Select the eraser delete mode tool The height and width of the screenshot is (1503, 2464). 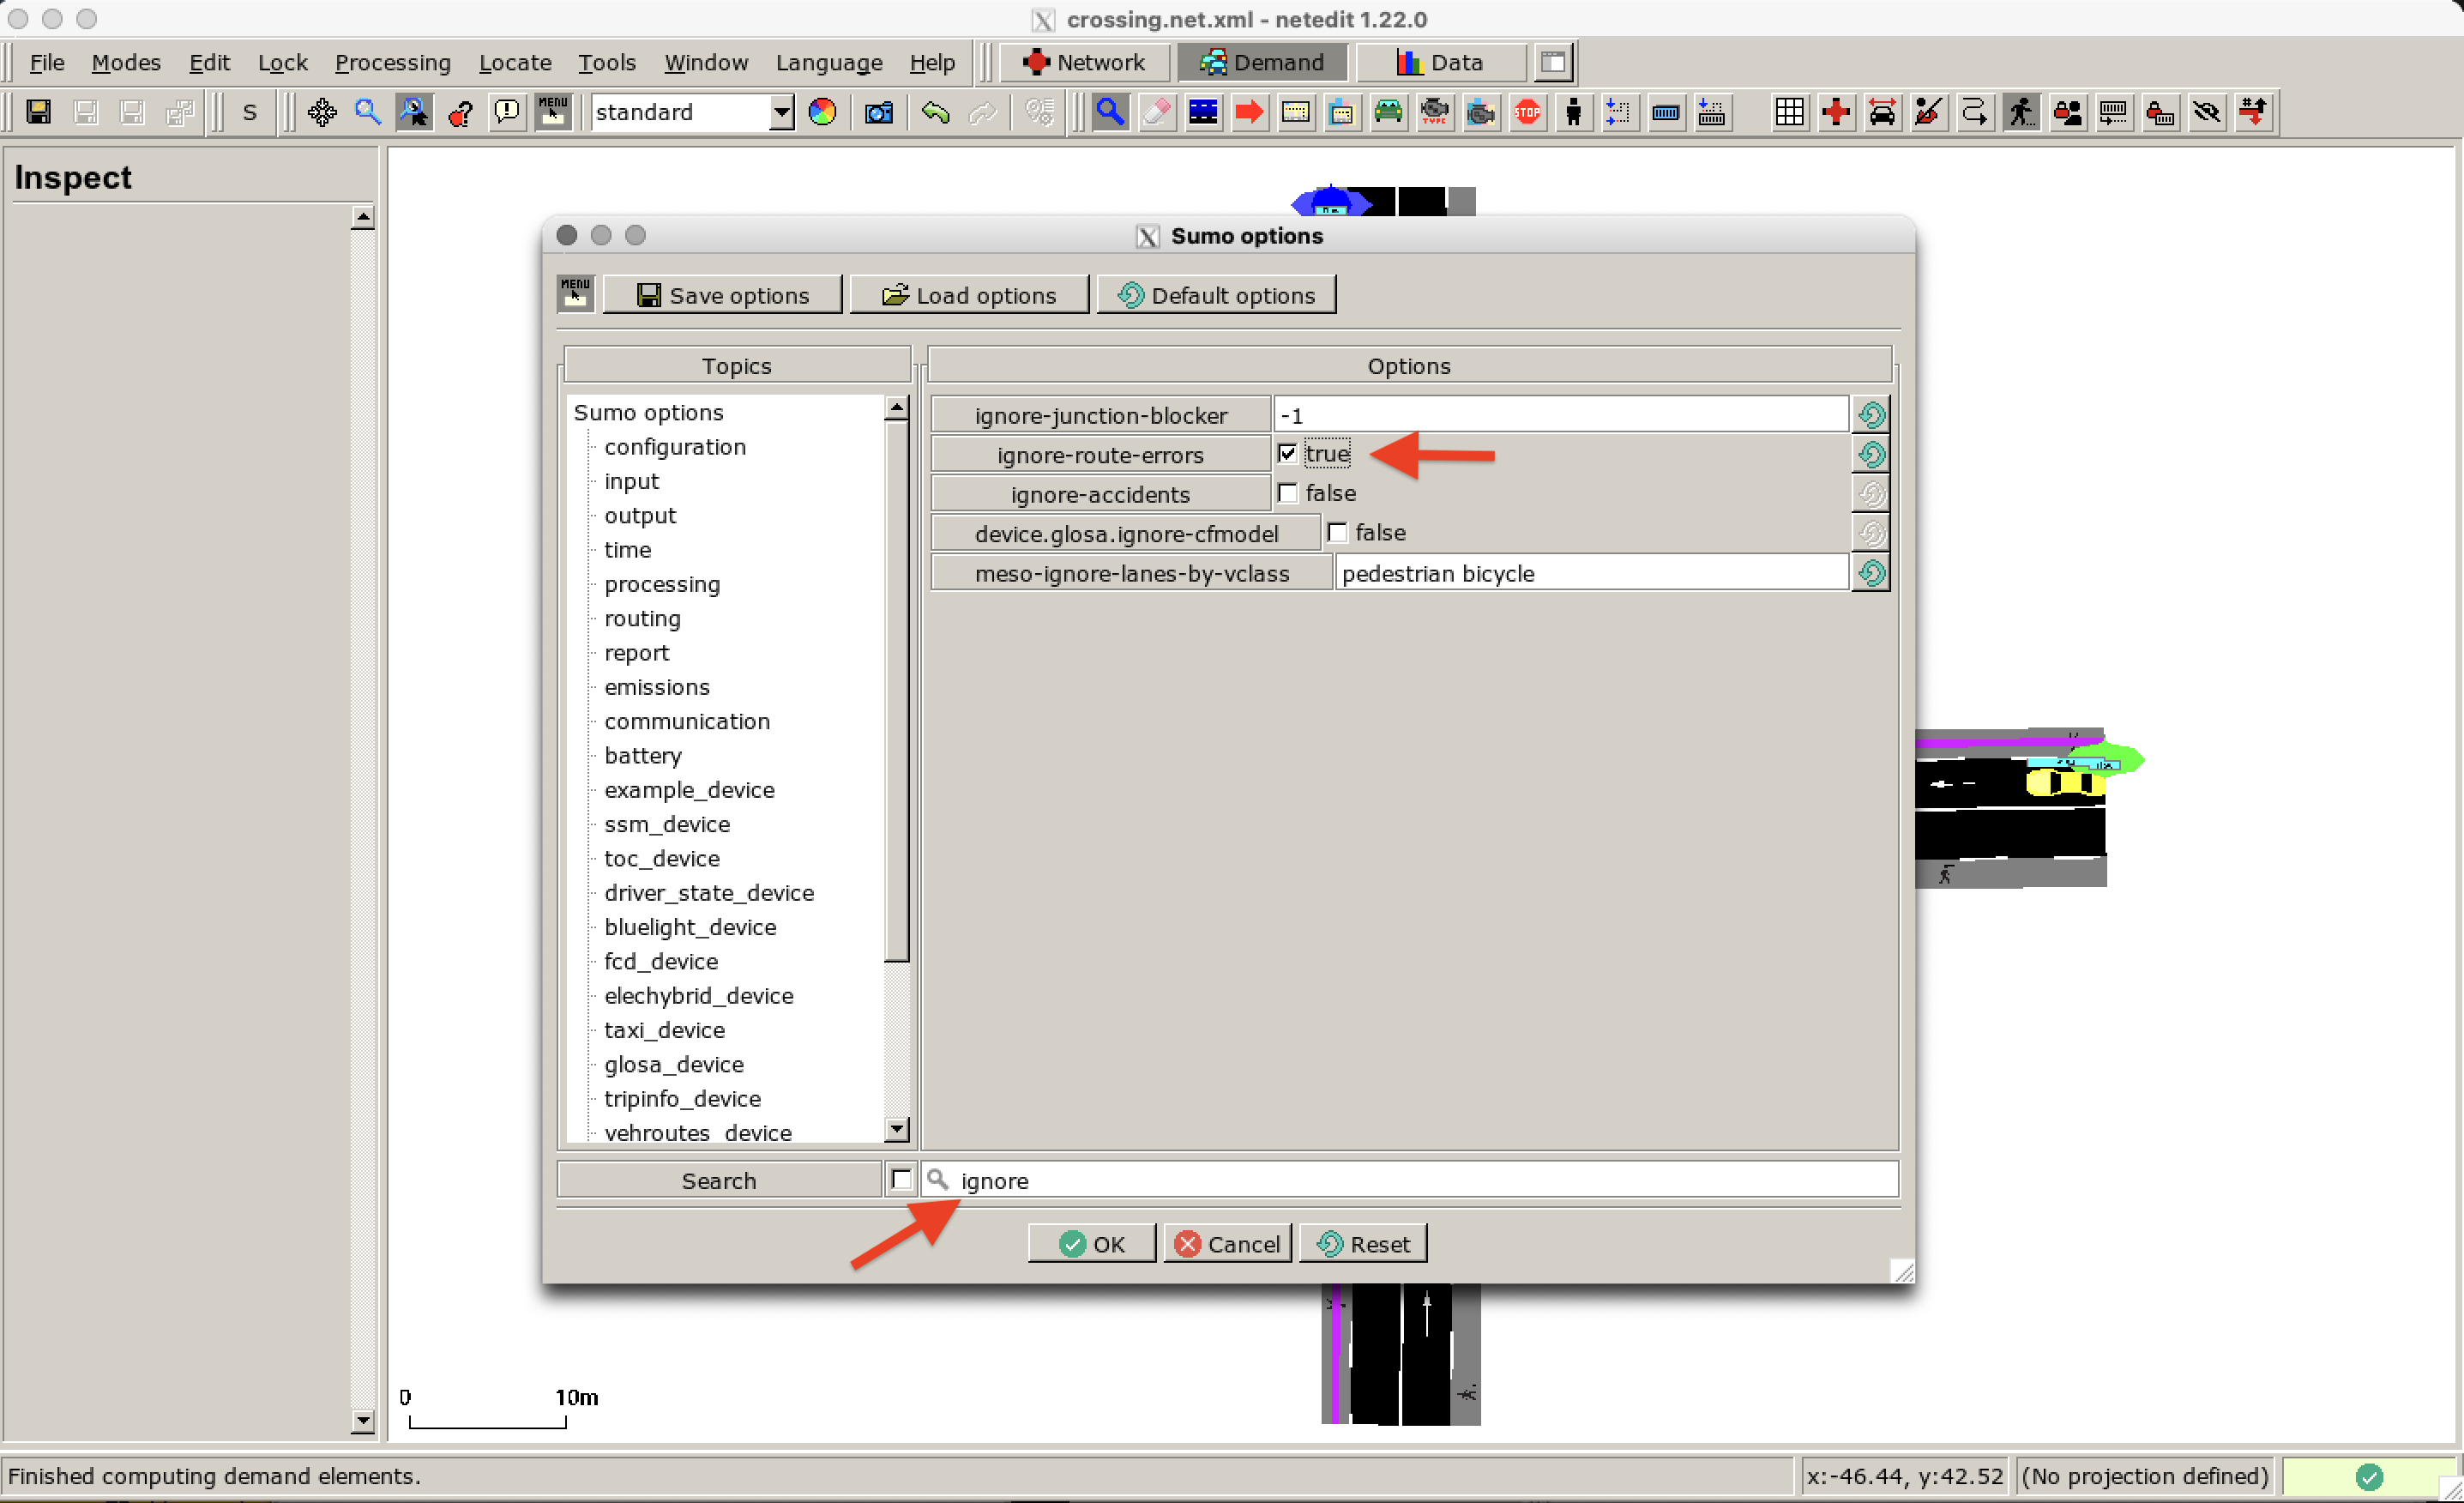coord(1157,112)
